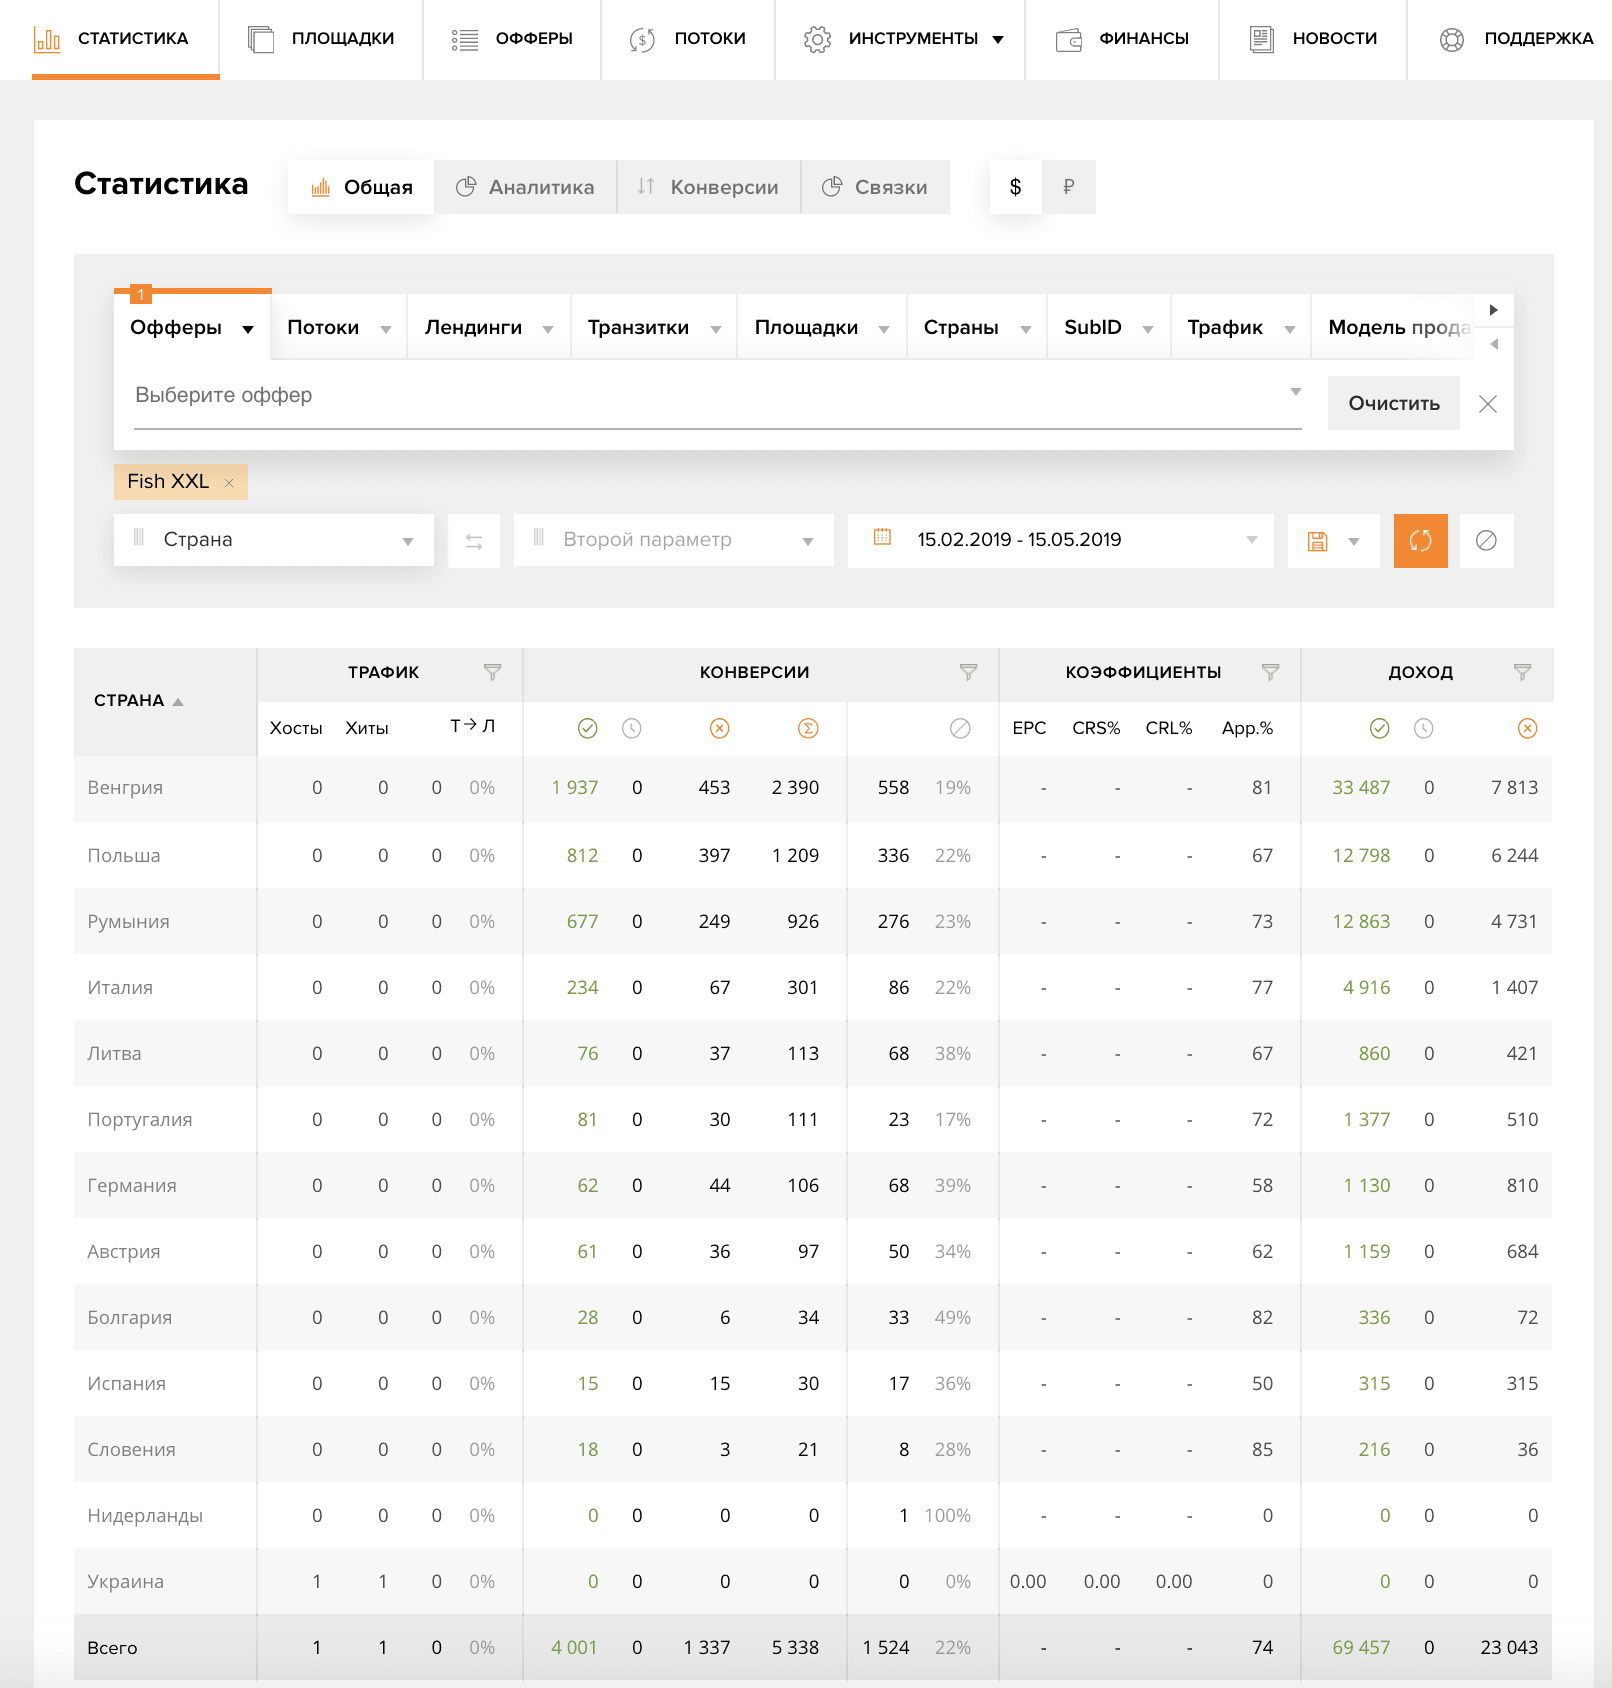Expand the Транзитки filter dropdown
Screen dimensions: 1612x1688
654,327
